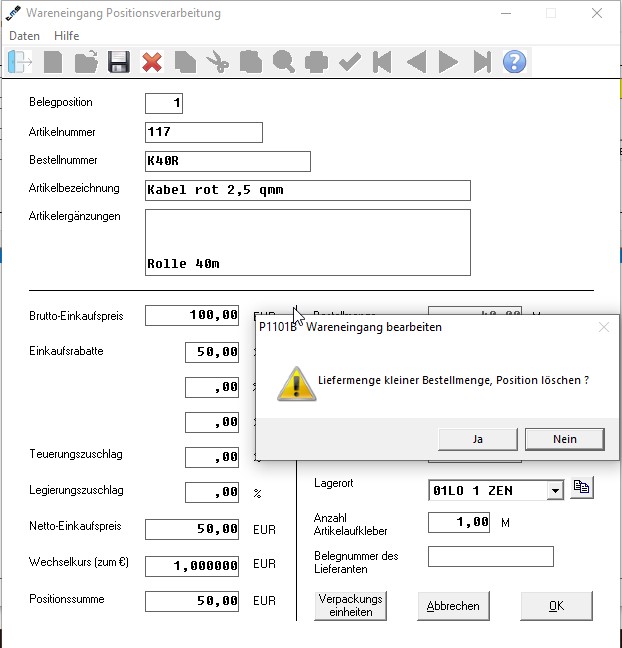
Task: Click the application icon in title bar
Action: [13, 13]
